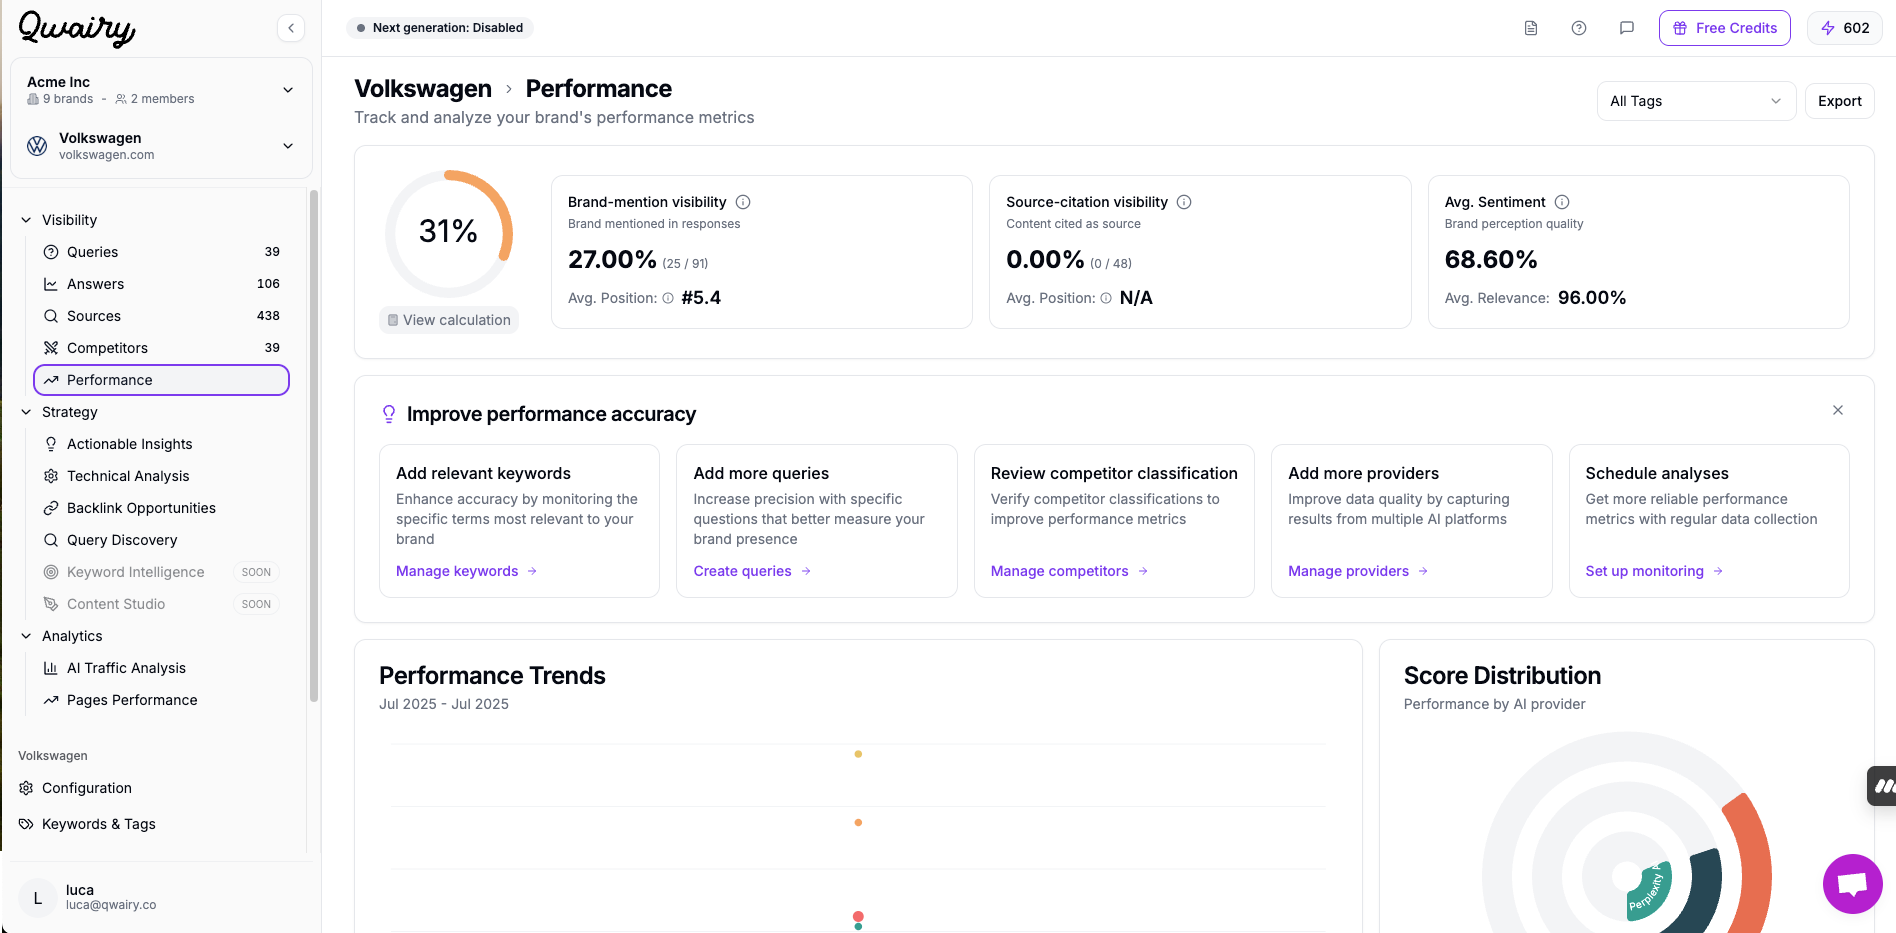Click the green Perplexity arc in Score Distribution
The height and width of the screenshot is (933, 1896).
1649,890
